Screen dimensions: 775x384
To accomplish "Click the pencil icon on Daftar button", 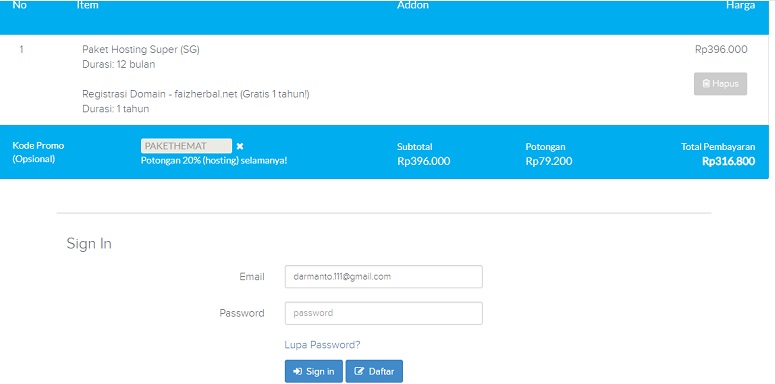I will (x=359, y=372).
